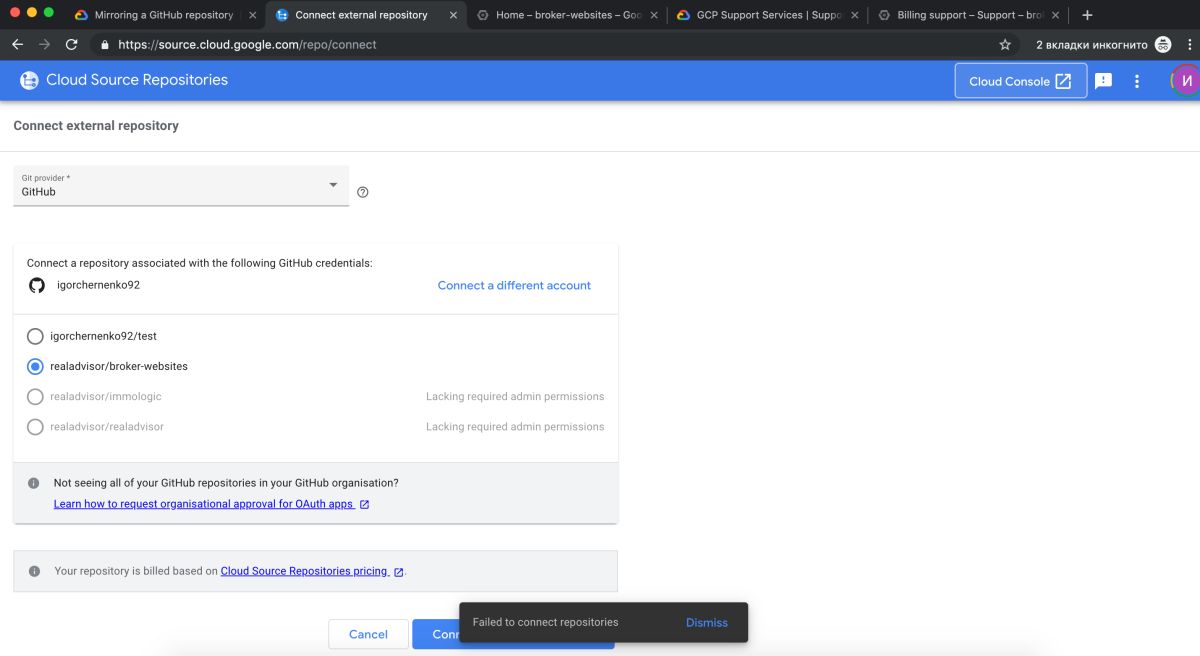The image size is (1200, 656).
Task: Bookmark this page with star icon
Action: click(x=1005, y=45)
